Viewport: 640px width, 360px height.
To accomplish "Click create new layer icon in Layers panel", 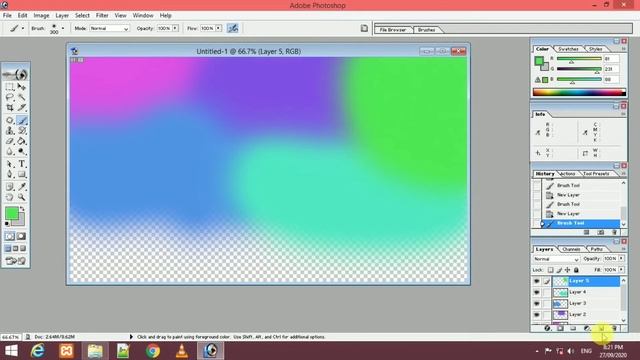I will 601,329.
